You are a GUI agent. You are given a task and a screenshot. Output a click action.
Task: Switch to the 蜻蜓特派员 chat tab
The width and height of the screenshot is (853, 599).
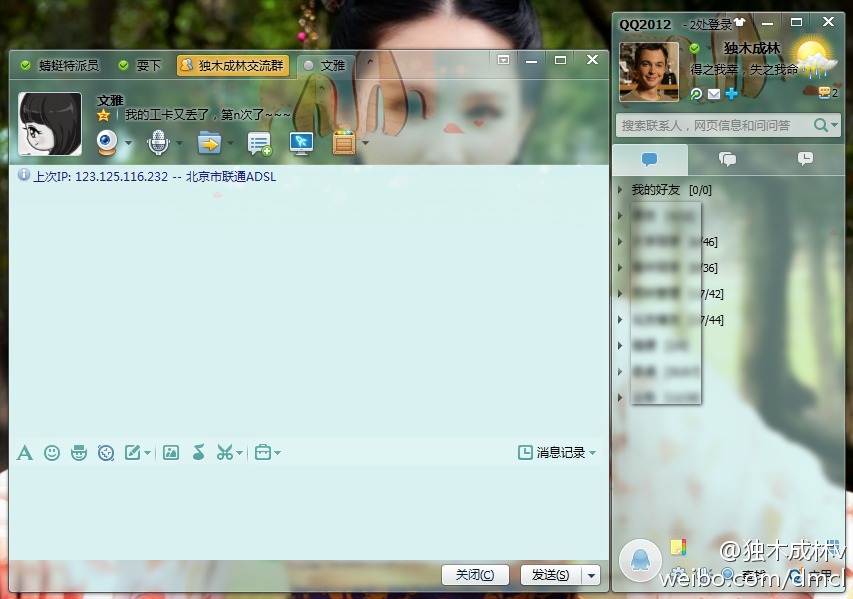click(x=59, y=66)
